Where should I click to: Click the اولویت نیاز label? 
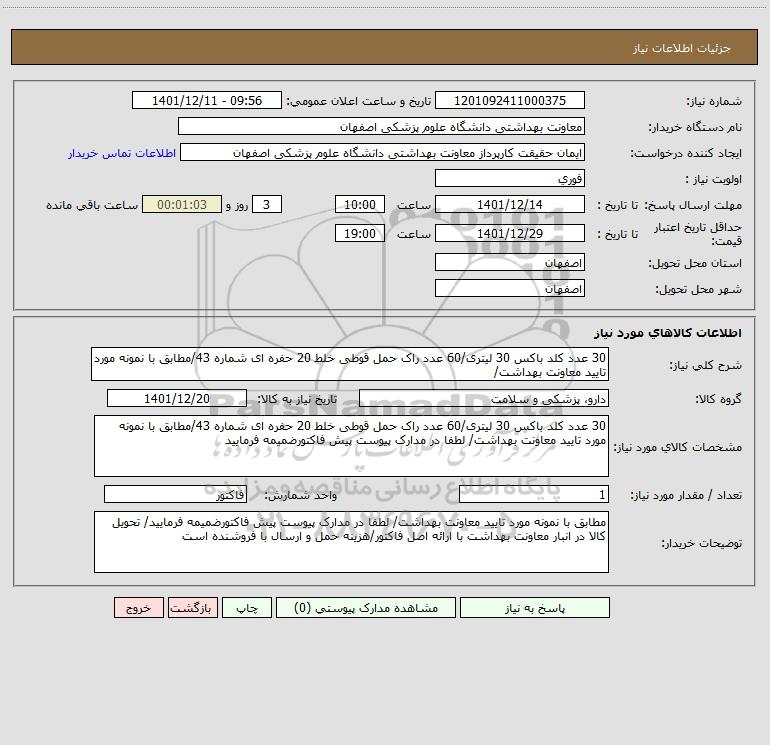[714, 180]
